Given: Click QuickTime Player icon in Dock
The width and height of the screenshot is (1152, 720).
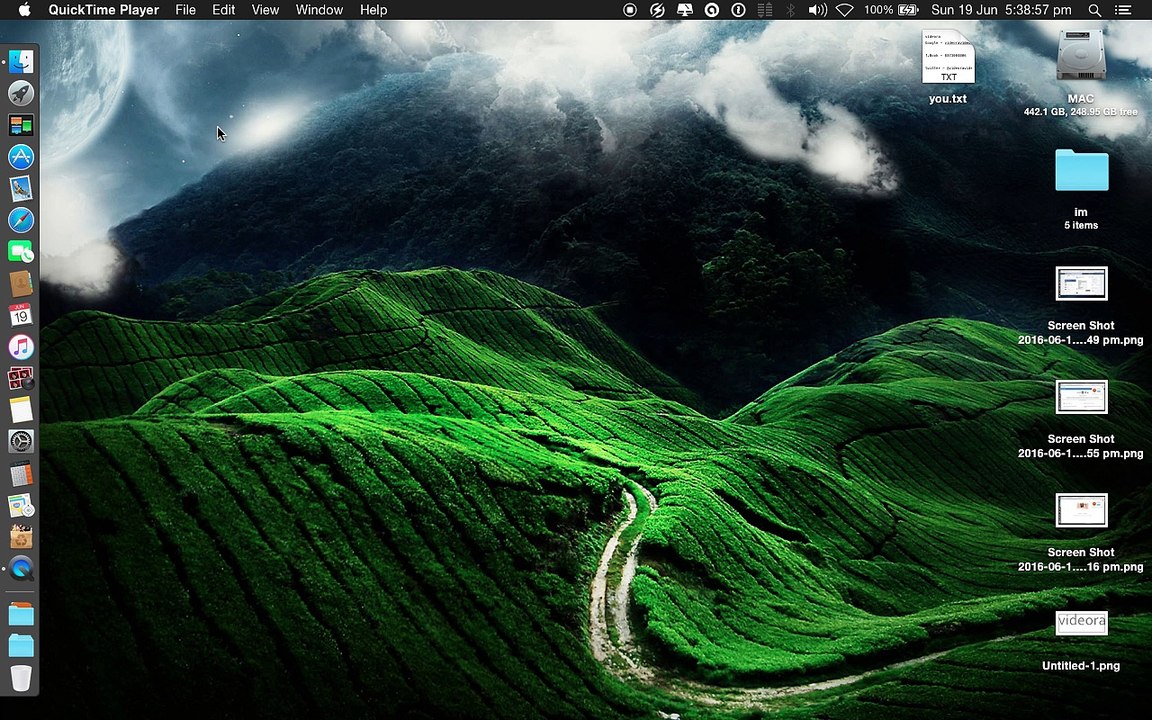Looking at the screenshot, I should point(21,569).
